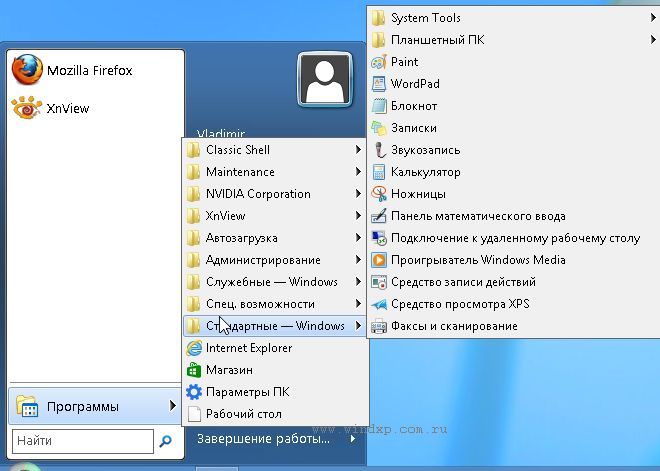Screen dimensions: 660x471
Task: Click the Программы menu label
Action: tap(83, 407)
